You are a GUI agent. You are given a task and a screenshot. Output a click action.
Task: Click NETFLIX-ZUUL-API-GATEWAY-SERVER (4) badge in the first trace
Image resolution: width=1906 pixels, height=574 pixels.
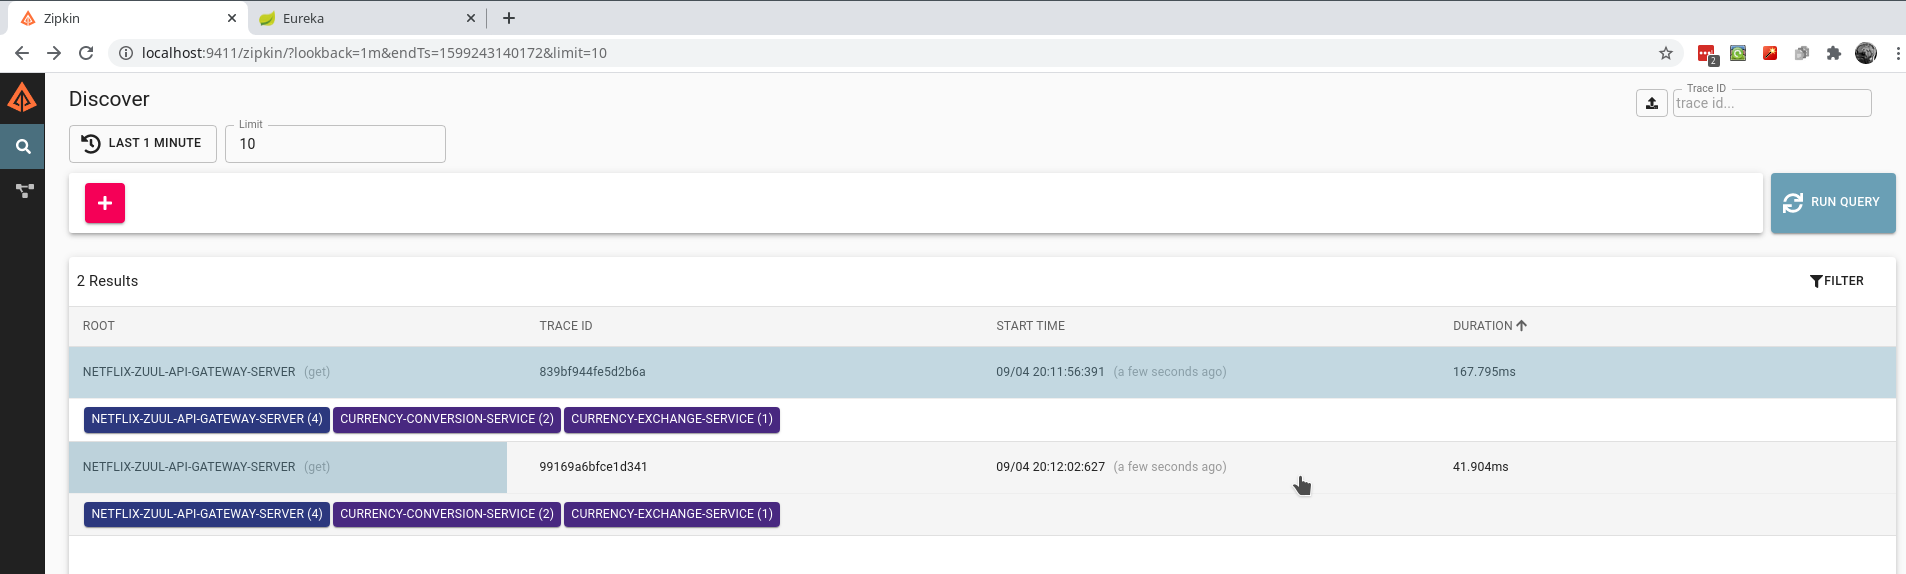(x=207, y=419)
